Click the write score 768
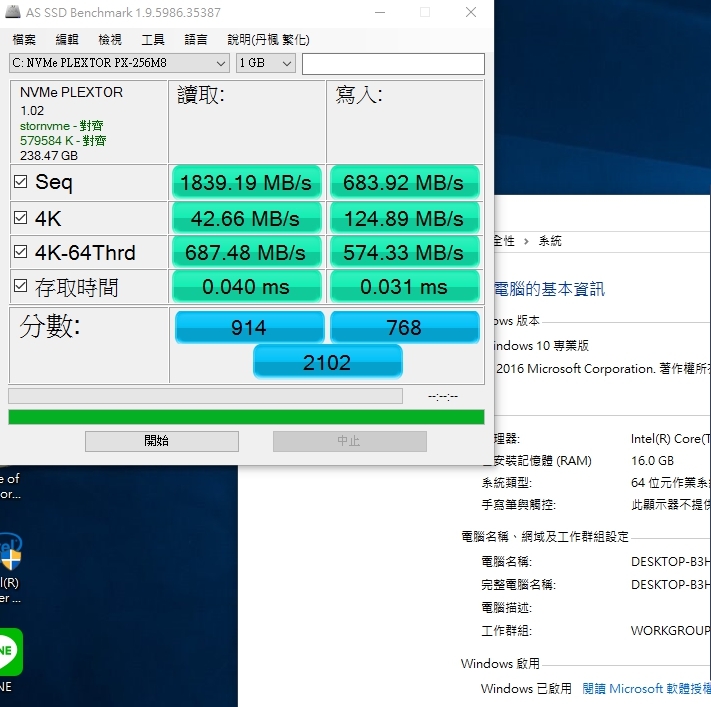The width and height of the screenshot is (711, 707). [x=404, y=327]
